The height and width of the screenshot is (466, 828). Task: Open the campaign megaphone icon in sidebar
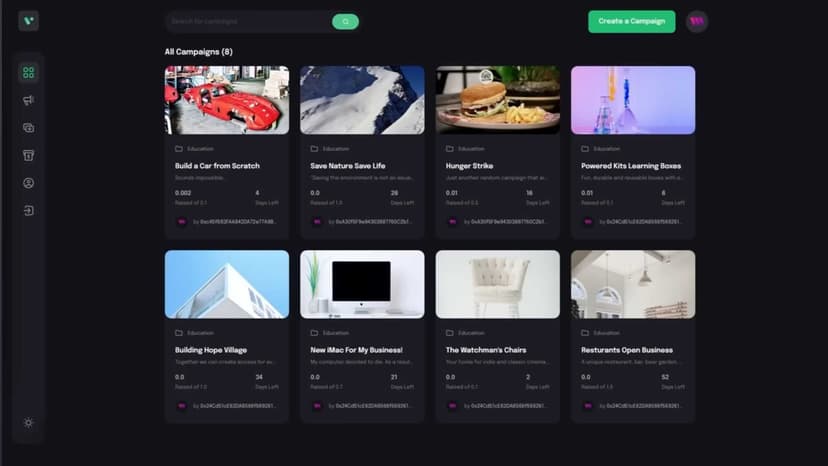coord(29,100)
